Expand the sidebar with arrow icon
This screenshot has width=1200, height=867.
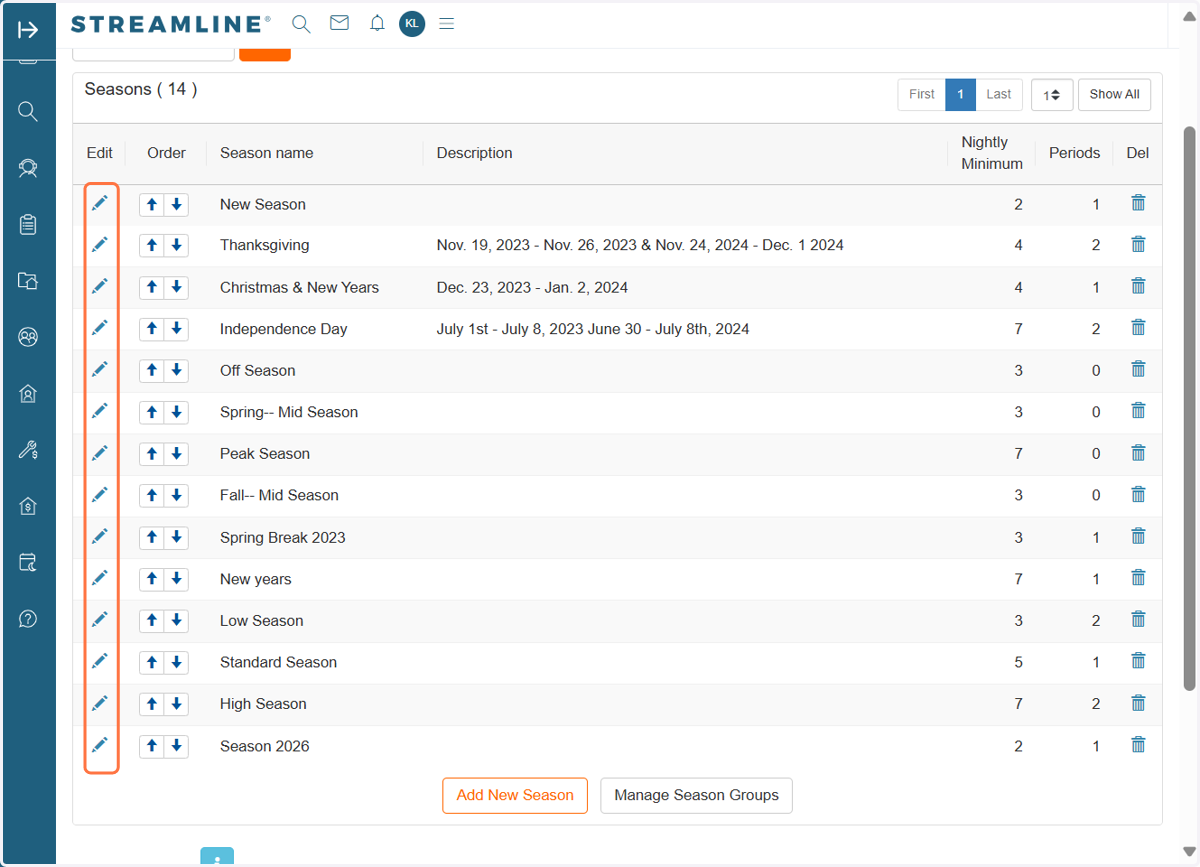click(28, 30)
